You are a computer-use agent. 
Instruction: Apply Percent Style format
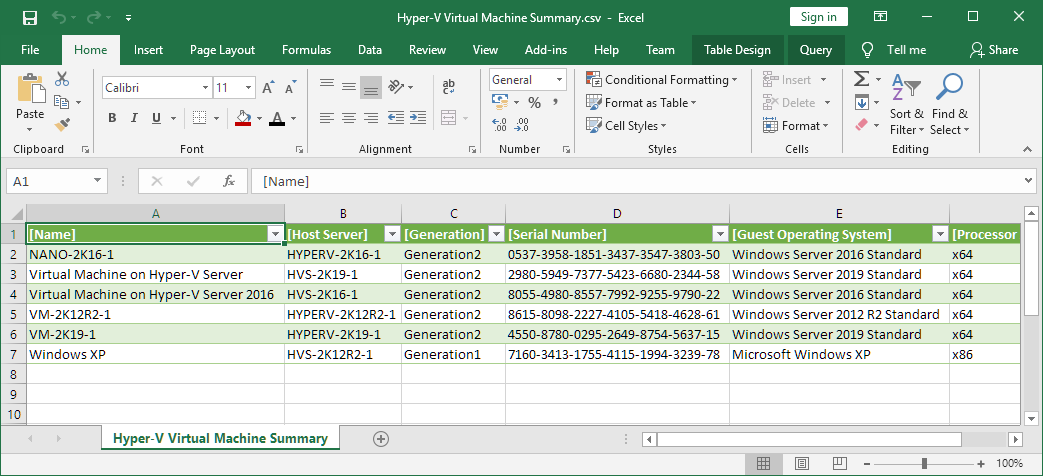(x=534, y=102)
